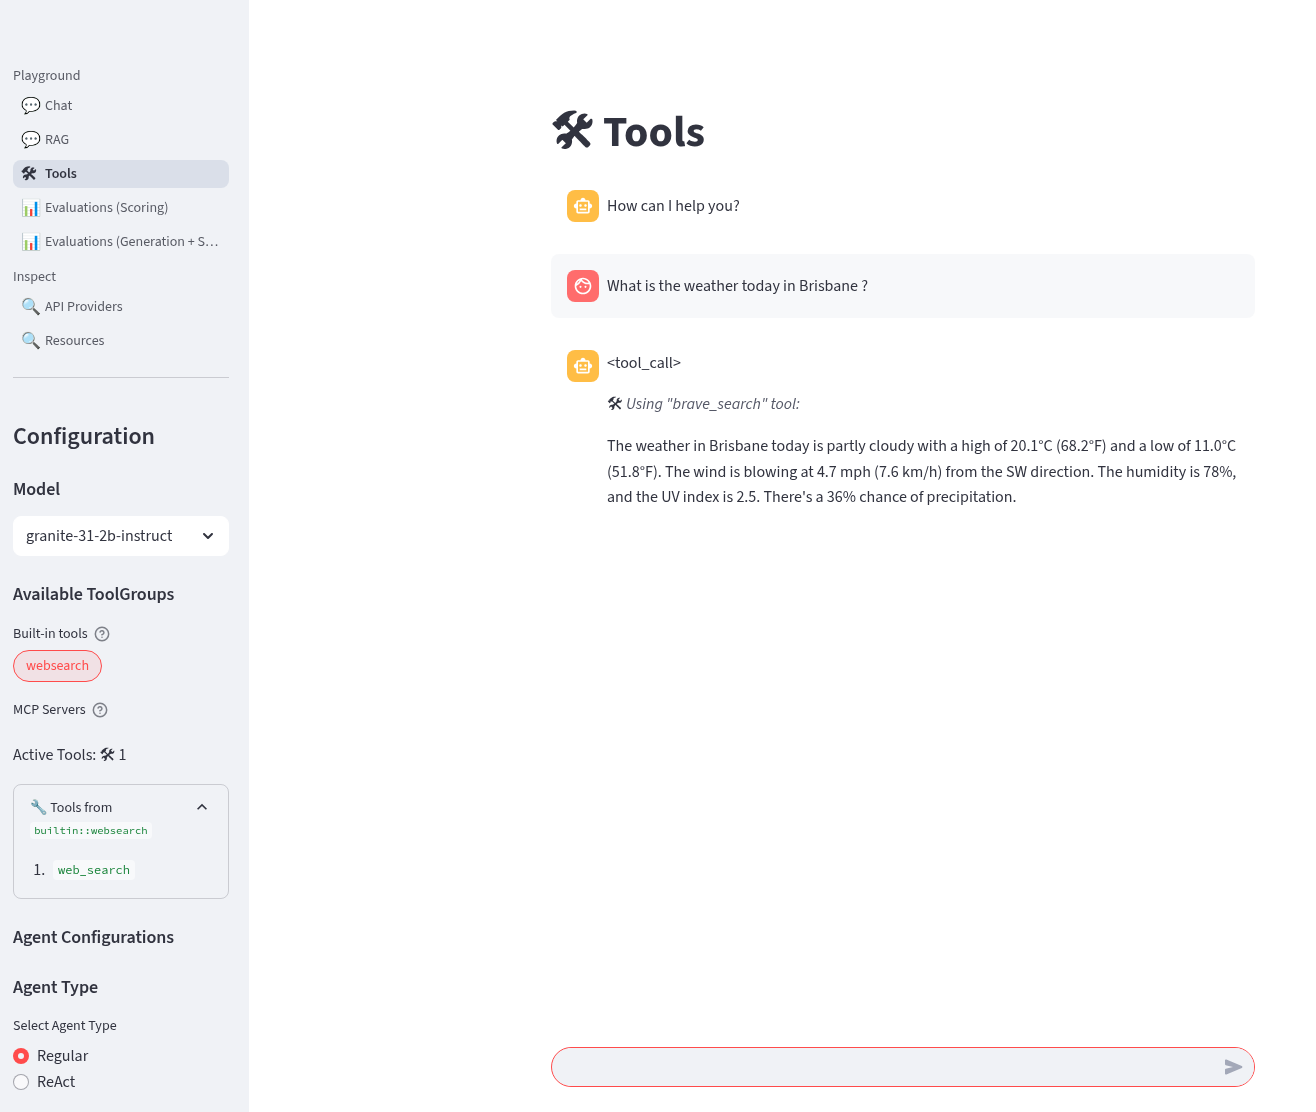
Task: Click the chat message input field
Action: [885, 1067]
